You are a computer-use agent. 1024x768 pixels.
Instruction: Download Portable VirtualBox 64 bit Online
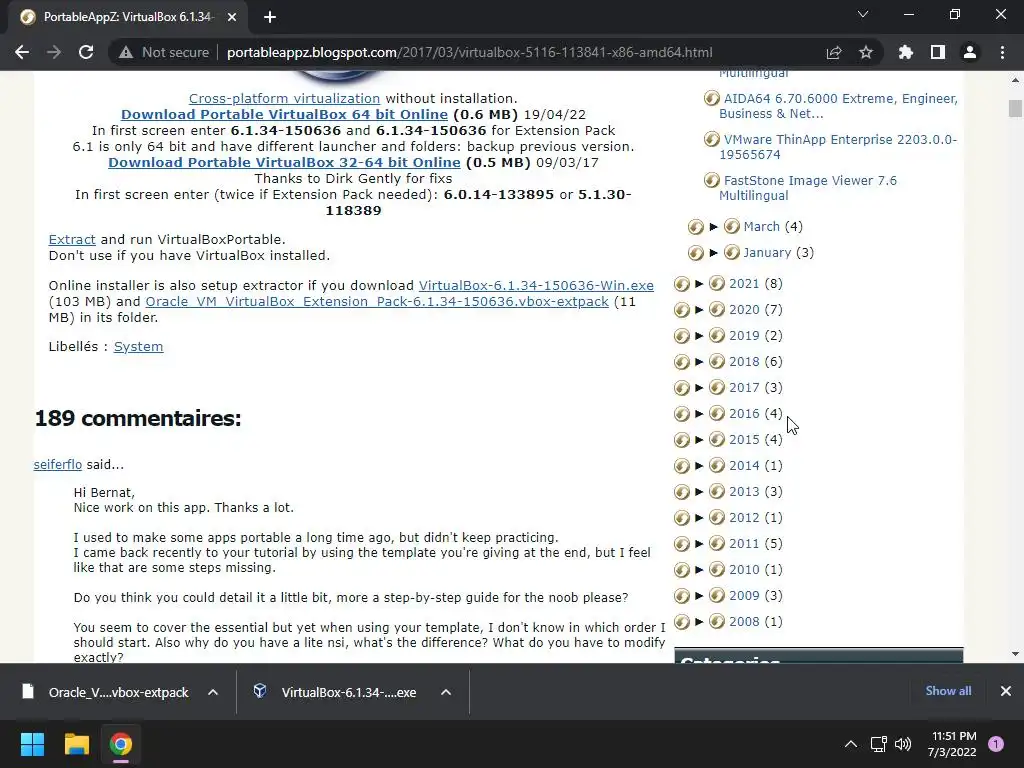[284, 114]
